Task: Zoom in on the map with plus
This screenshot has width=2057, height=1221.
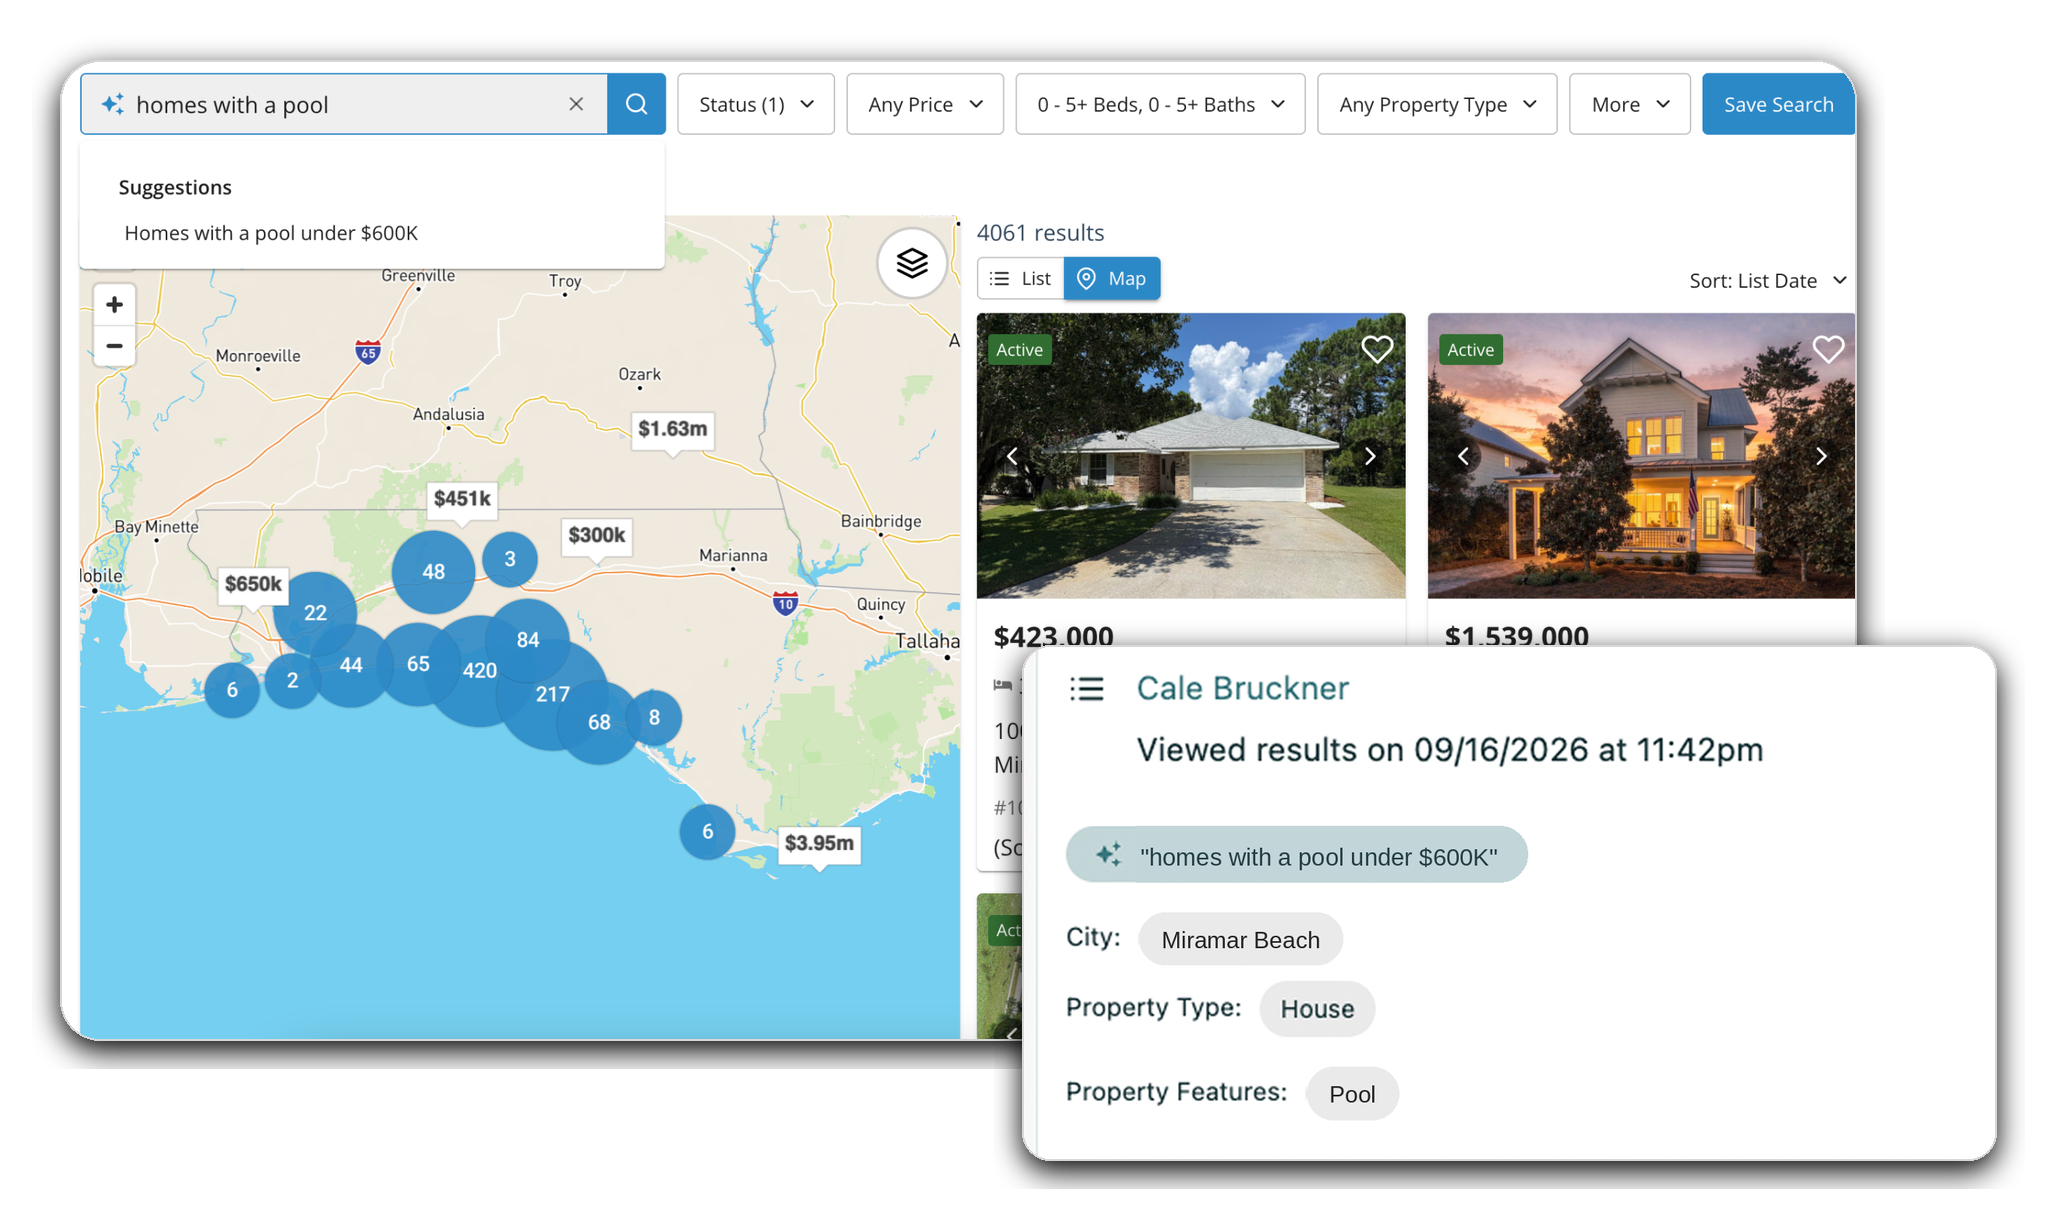Action: pyautogui.click(x=114, y=305)
